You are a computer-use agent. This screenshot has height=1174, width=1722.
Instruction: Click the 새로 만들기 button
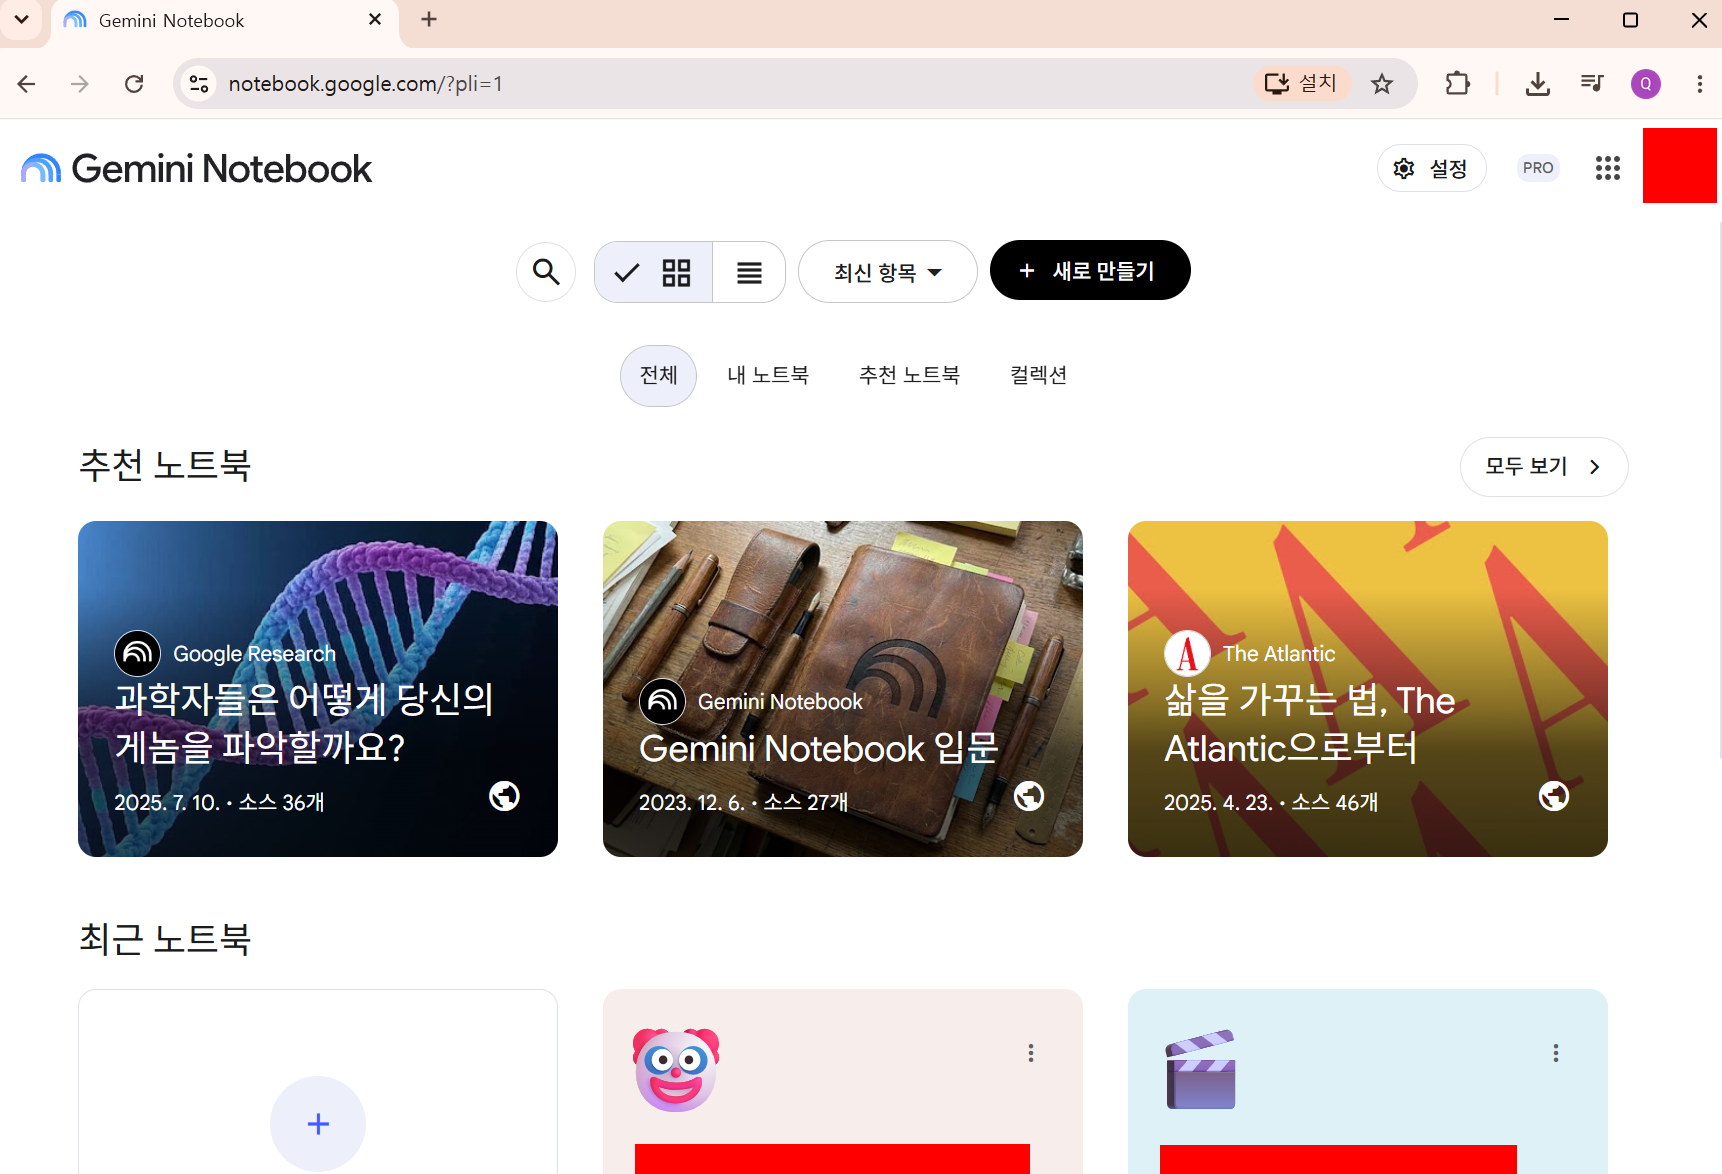tap(1090, 270)
